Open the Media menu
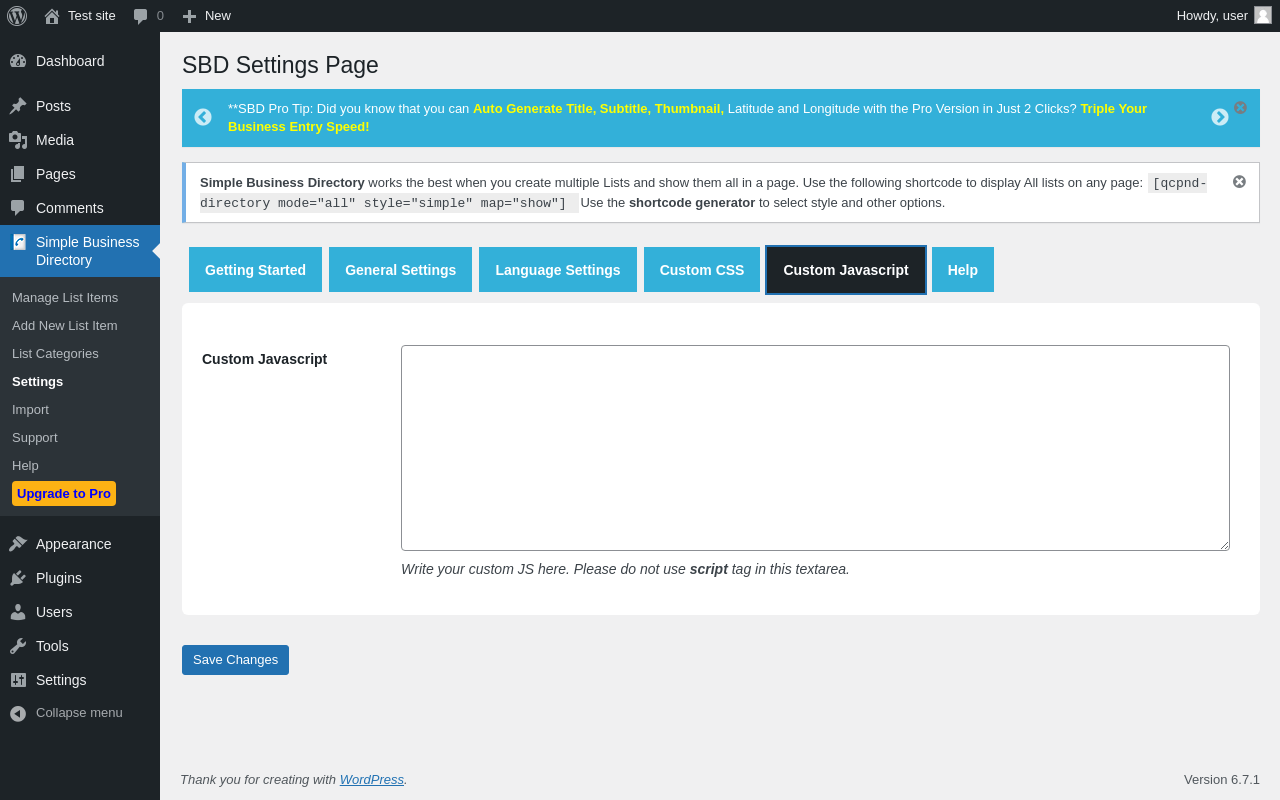 click(80, 140)
